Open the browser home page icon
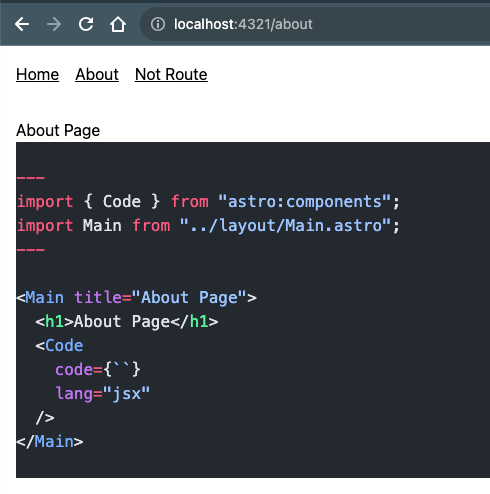Image resolution: width=490 pixels, height=494 pixels. click(x=118, y=24)
